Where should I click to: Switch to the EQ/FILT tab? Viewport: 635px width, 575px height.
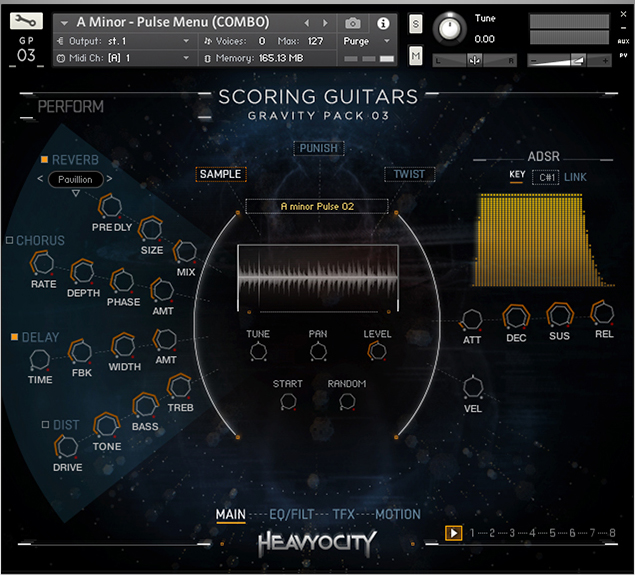click(x=292, y=514)
